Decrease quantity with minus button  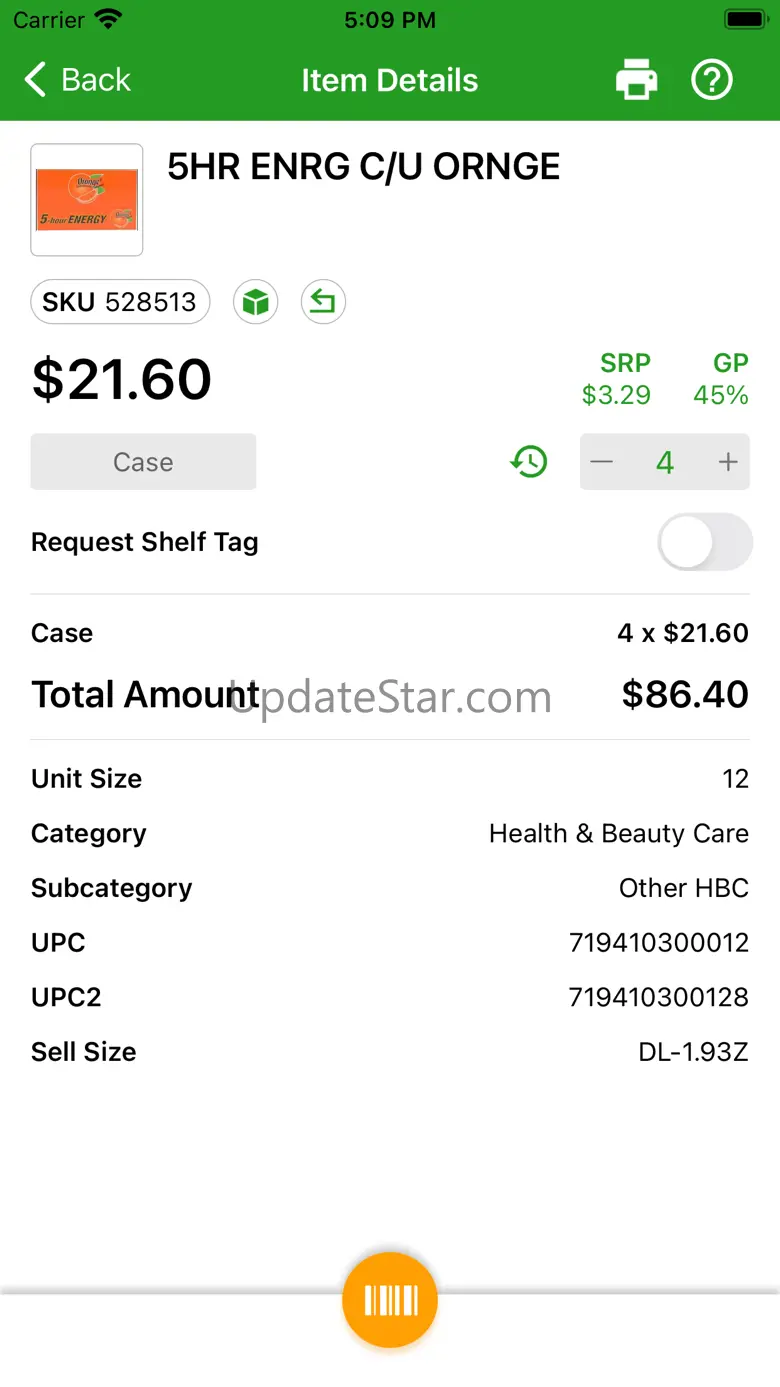601,462
